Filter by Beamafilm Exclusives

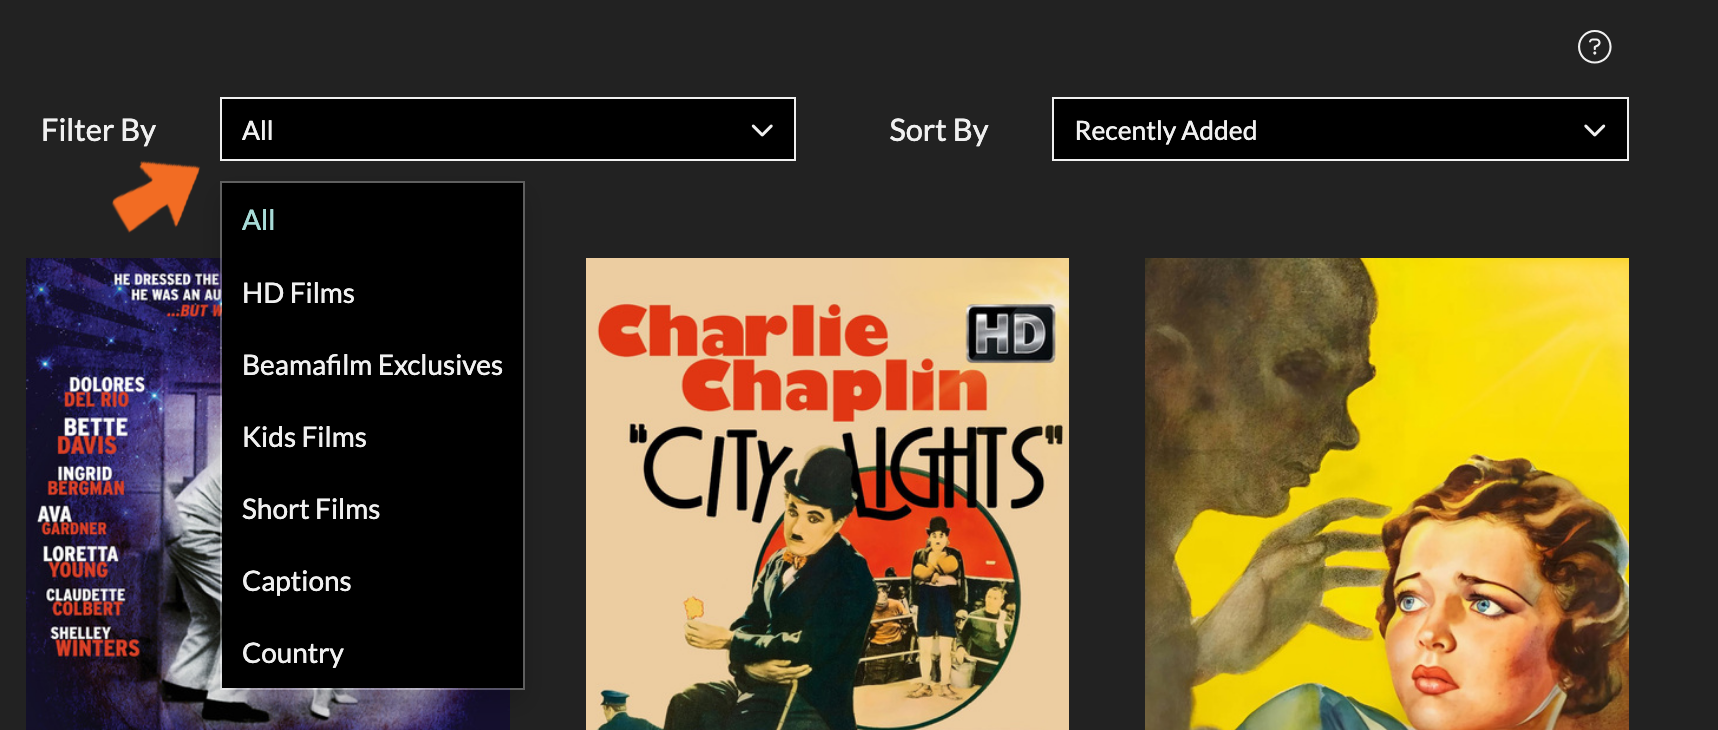[372, 365]
